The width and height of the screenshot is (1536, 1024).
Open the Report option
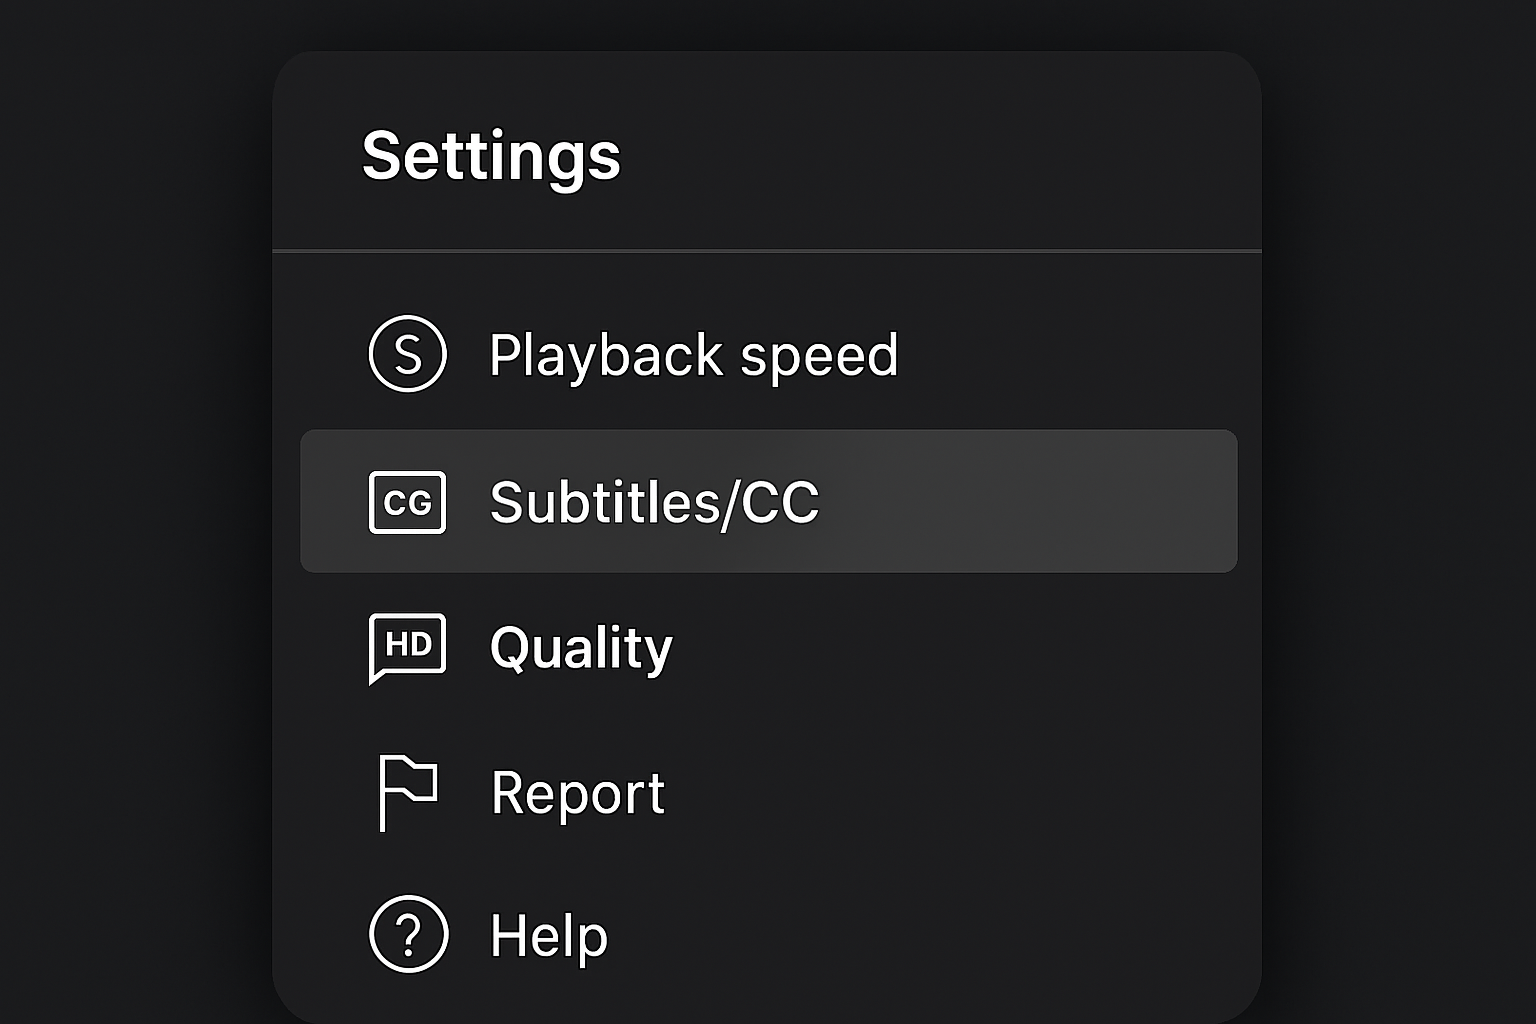(577, 793)
